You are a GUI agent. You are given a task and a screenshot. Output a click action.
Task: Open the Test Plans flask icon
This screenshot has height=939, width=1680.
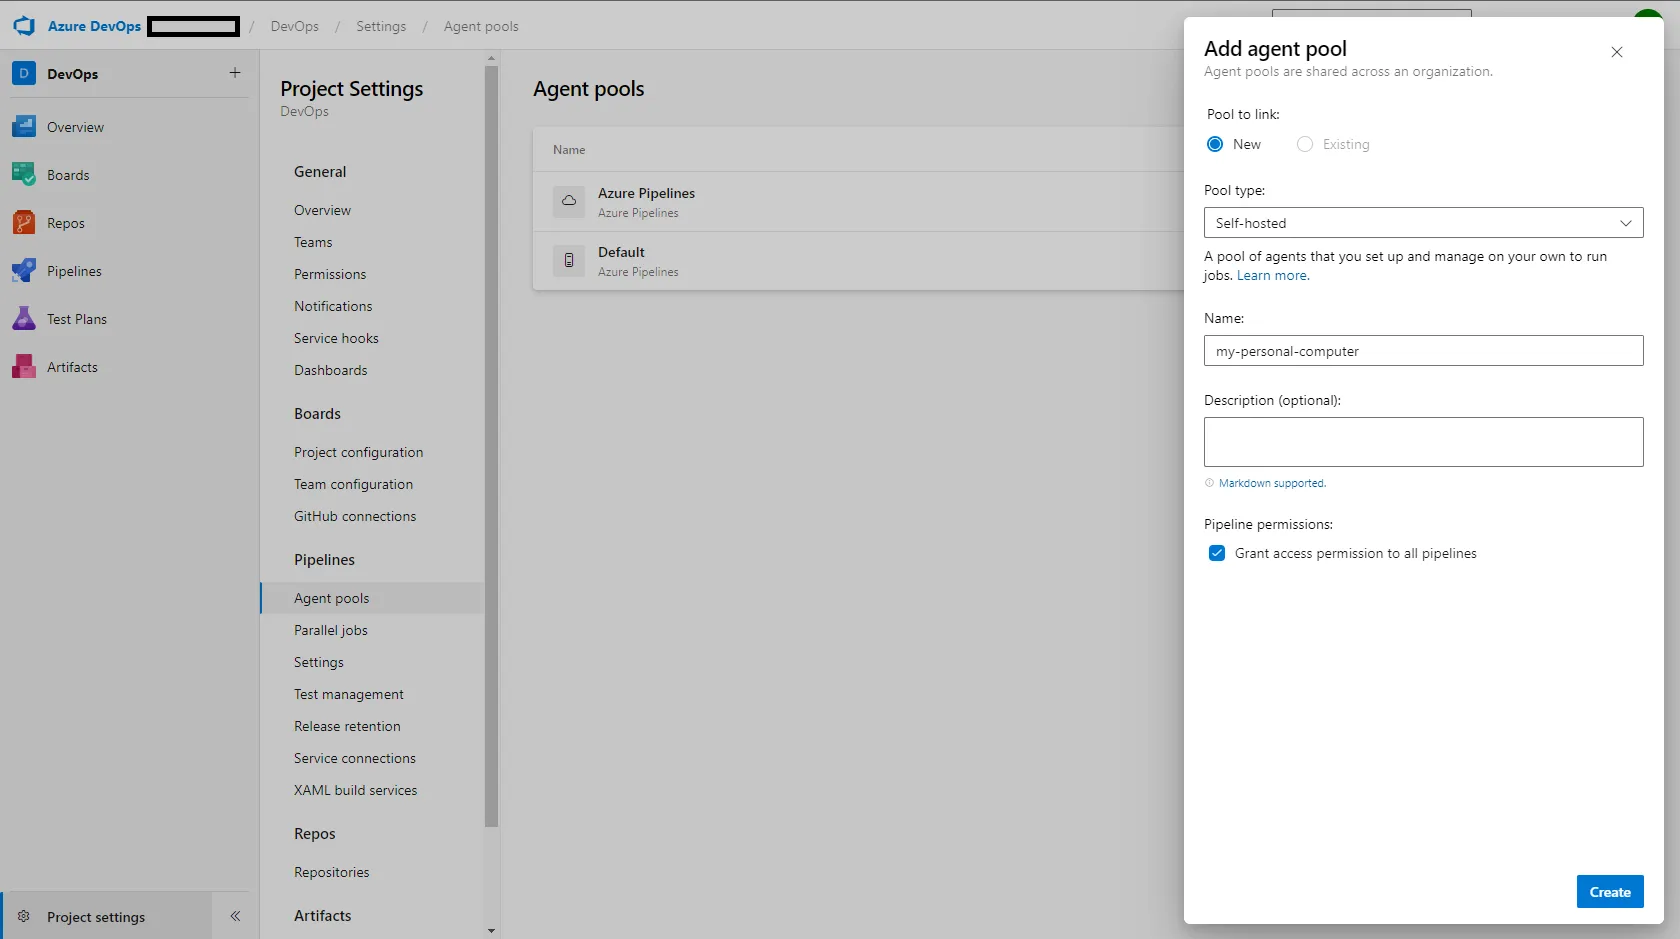tap(24, 319)
